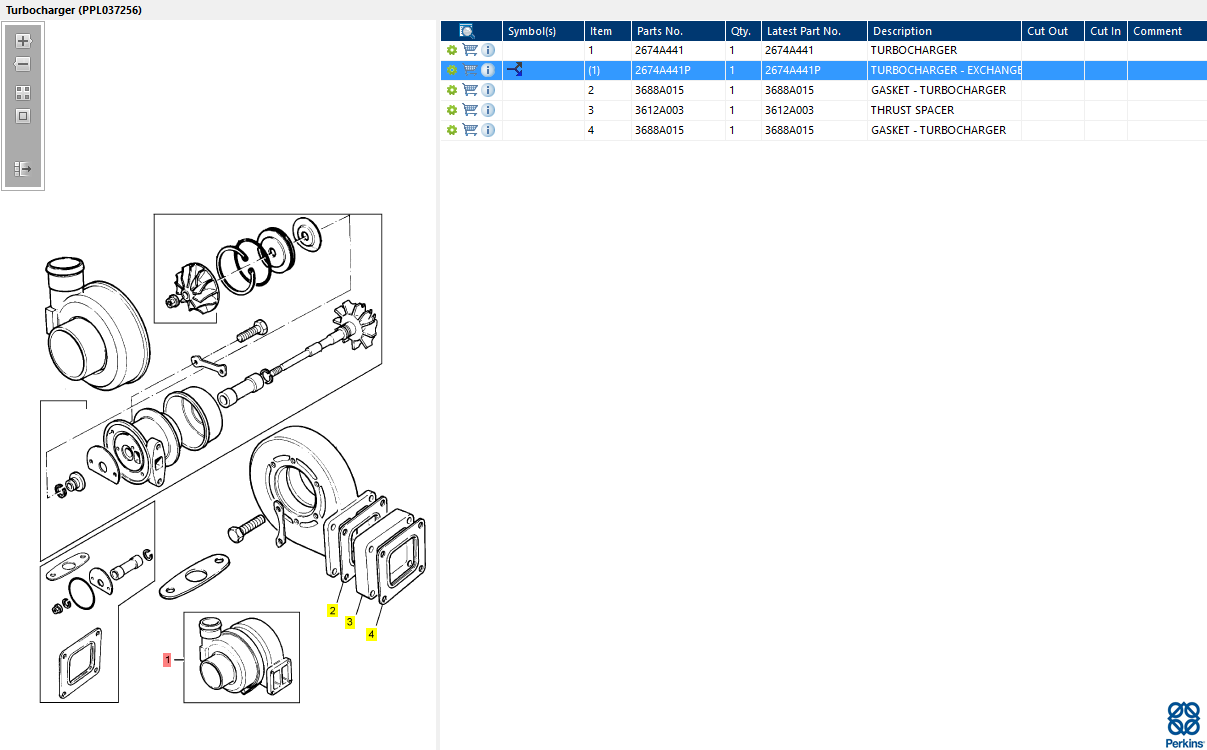Click the green gear icon for item 2
The height and width of the screenshot is (750, 1207).
pos(452,90)
